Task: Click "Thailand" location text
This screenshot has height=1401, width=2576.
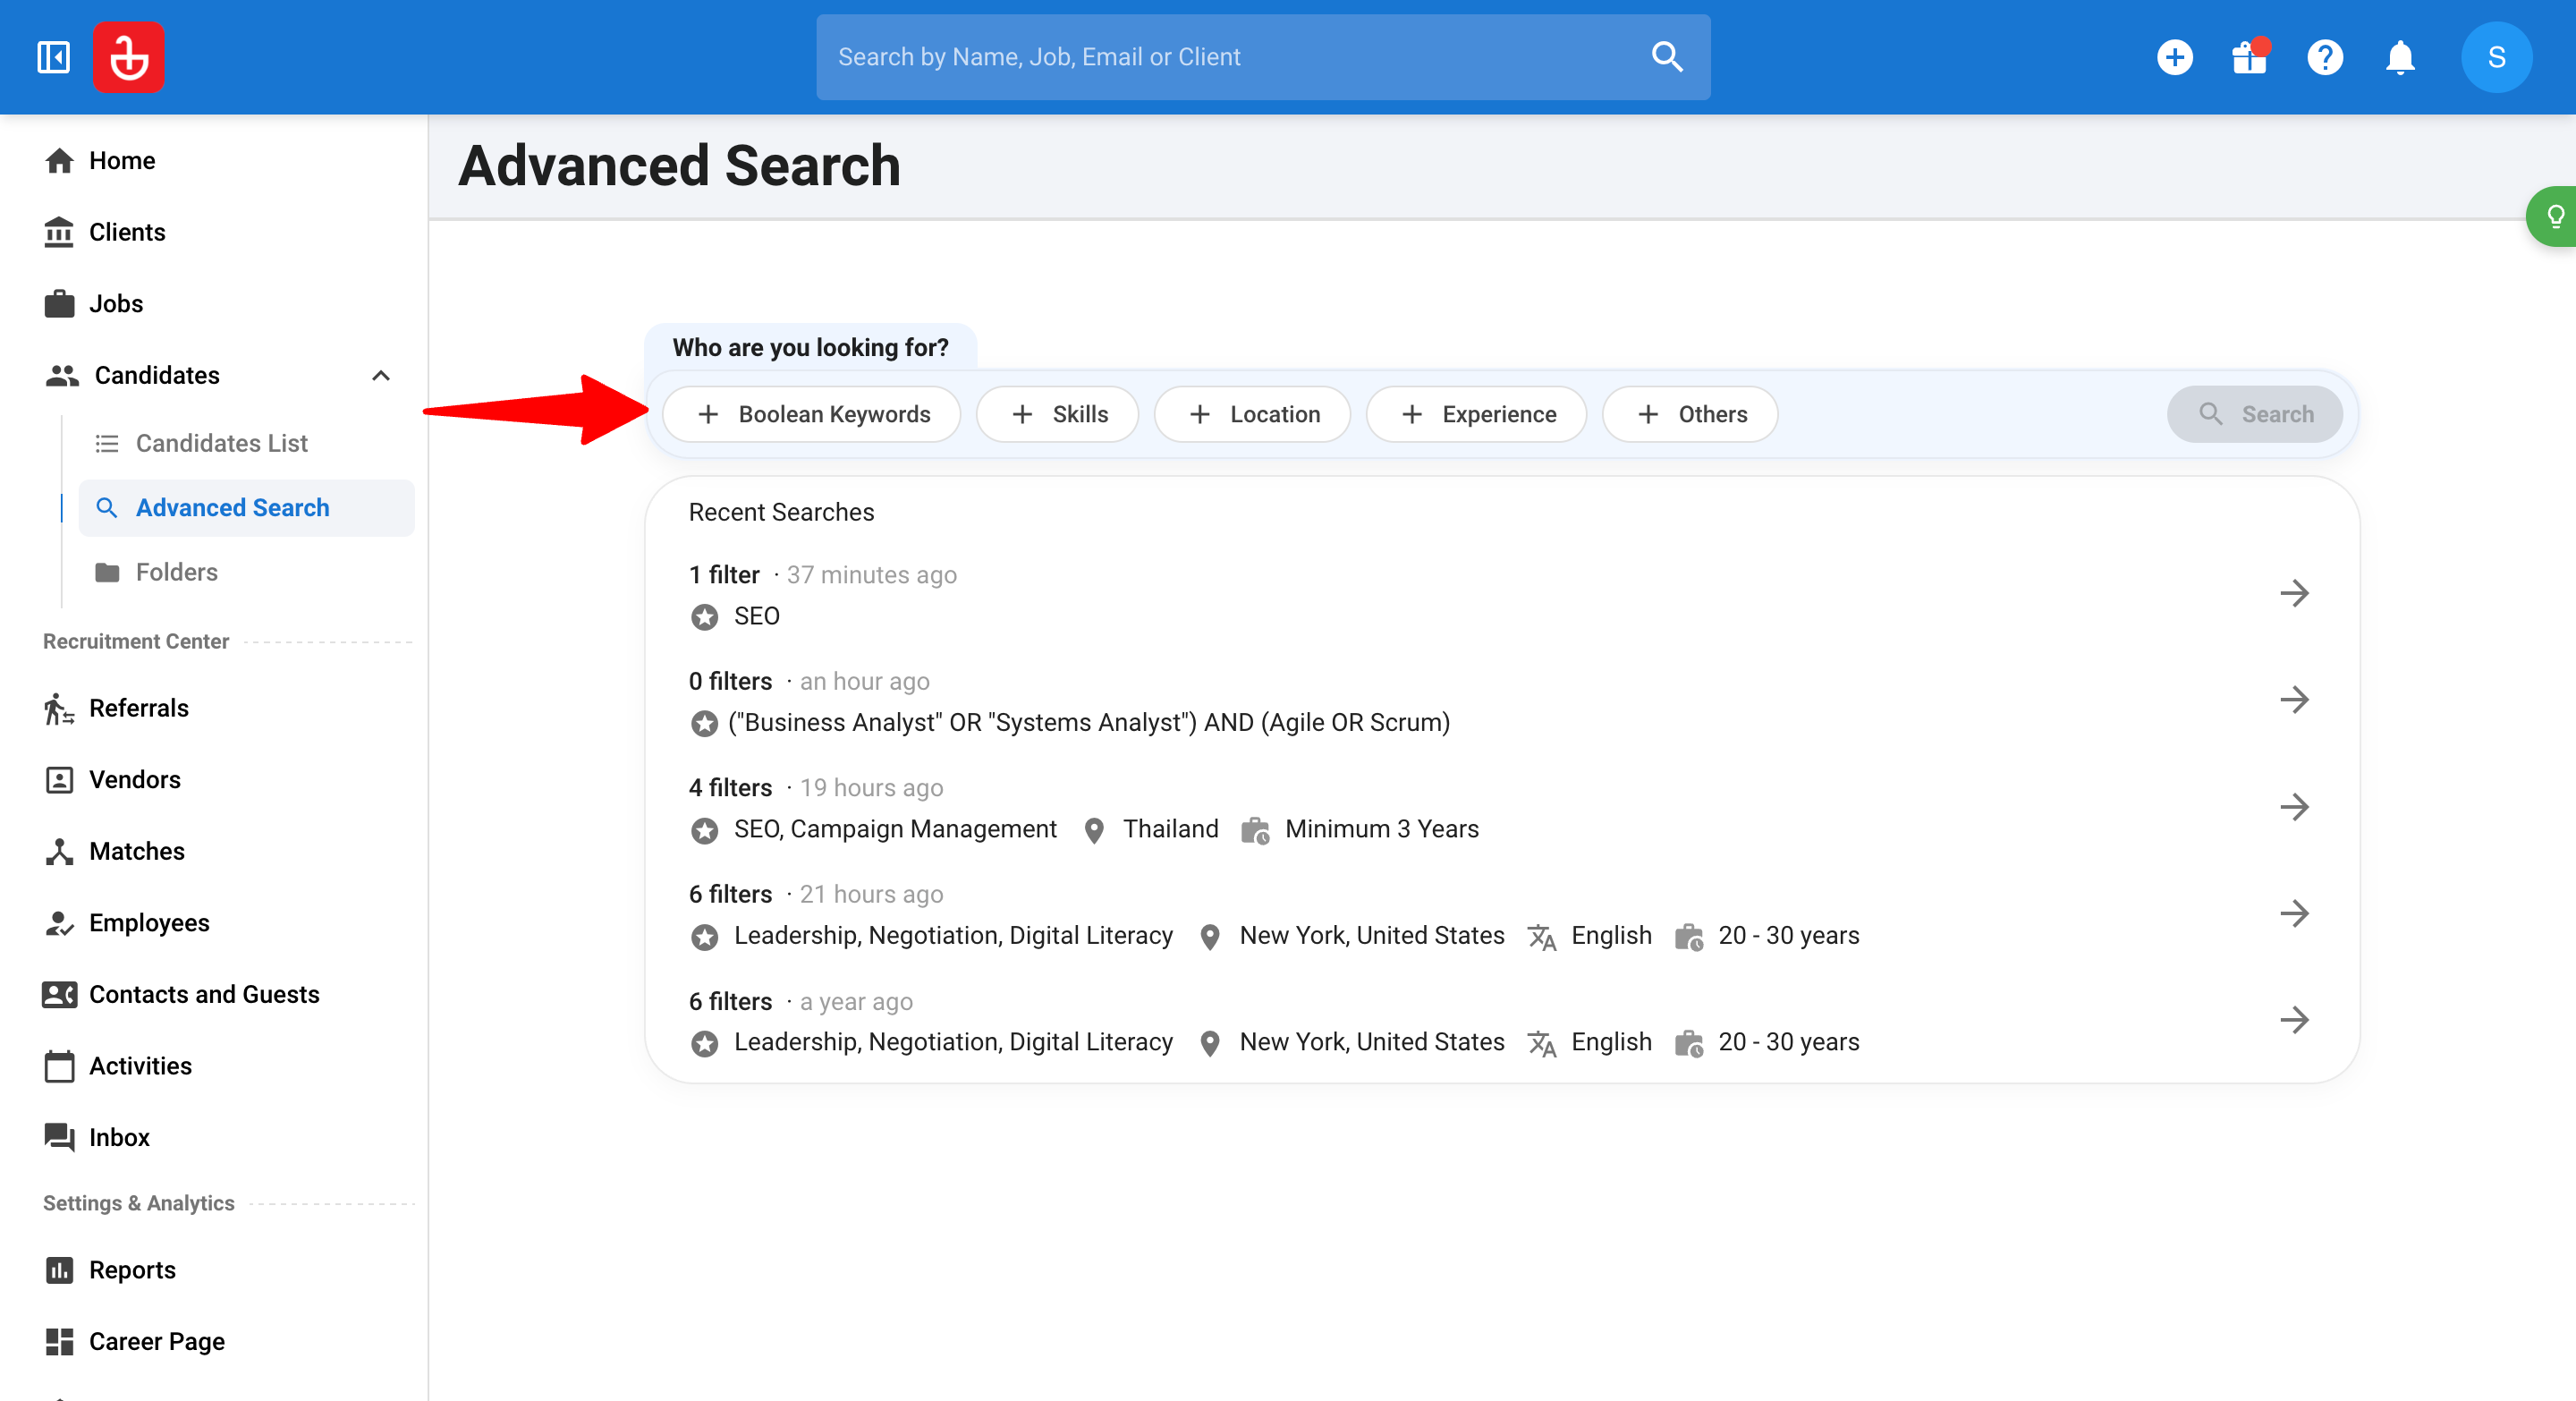Action: (x=1170, y=829)
